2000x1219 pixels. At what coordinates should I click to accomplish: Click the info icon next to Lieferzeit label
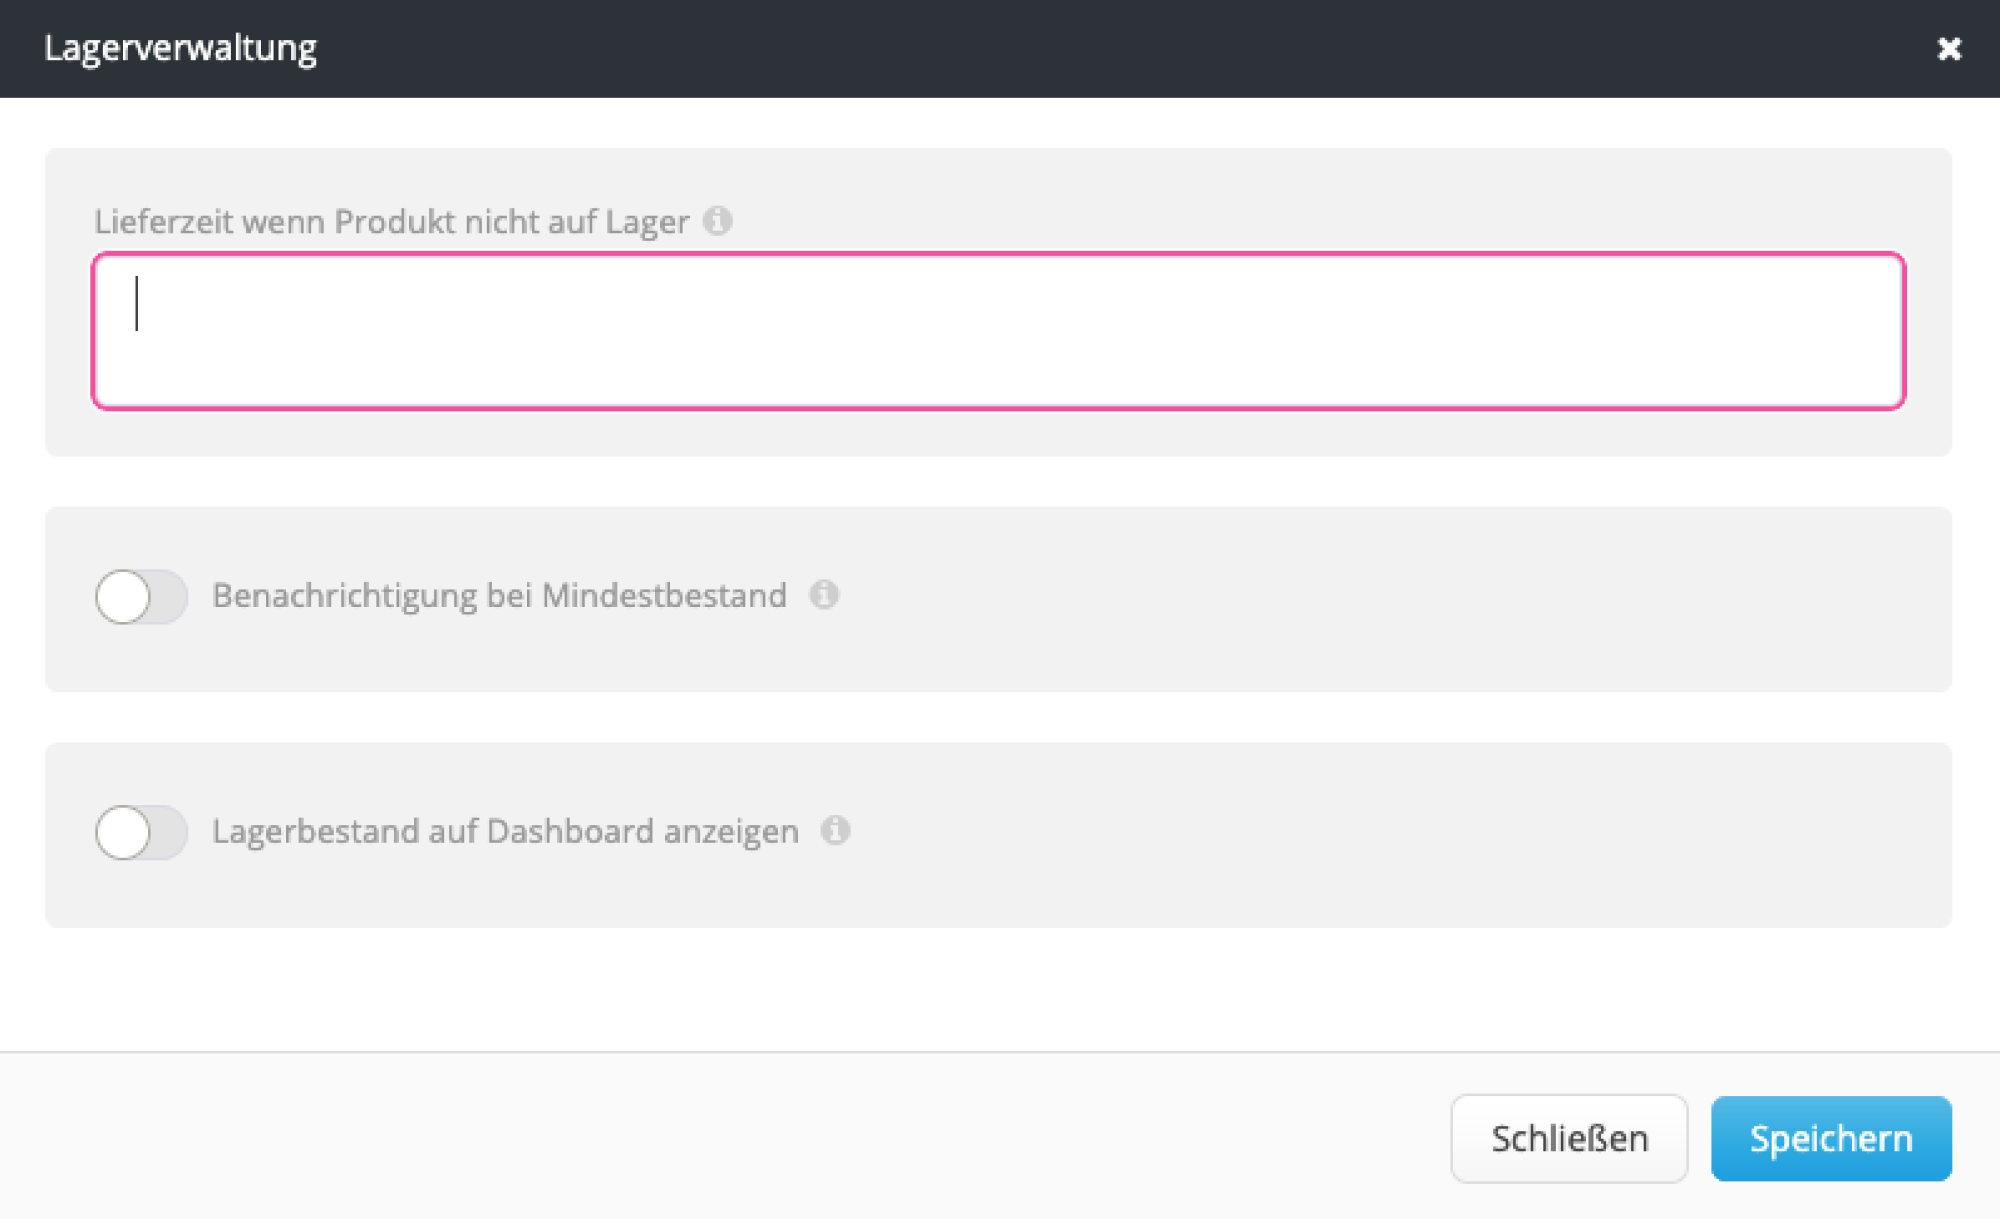pos(717,220)
